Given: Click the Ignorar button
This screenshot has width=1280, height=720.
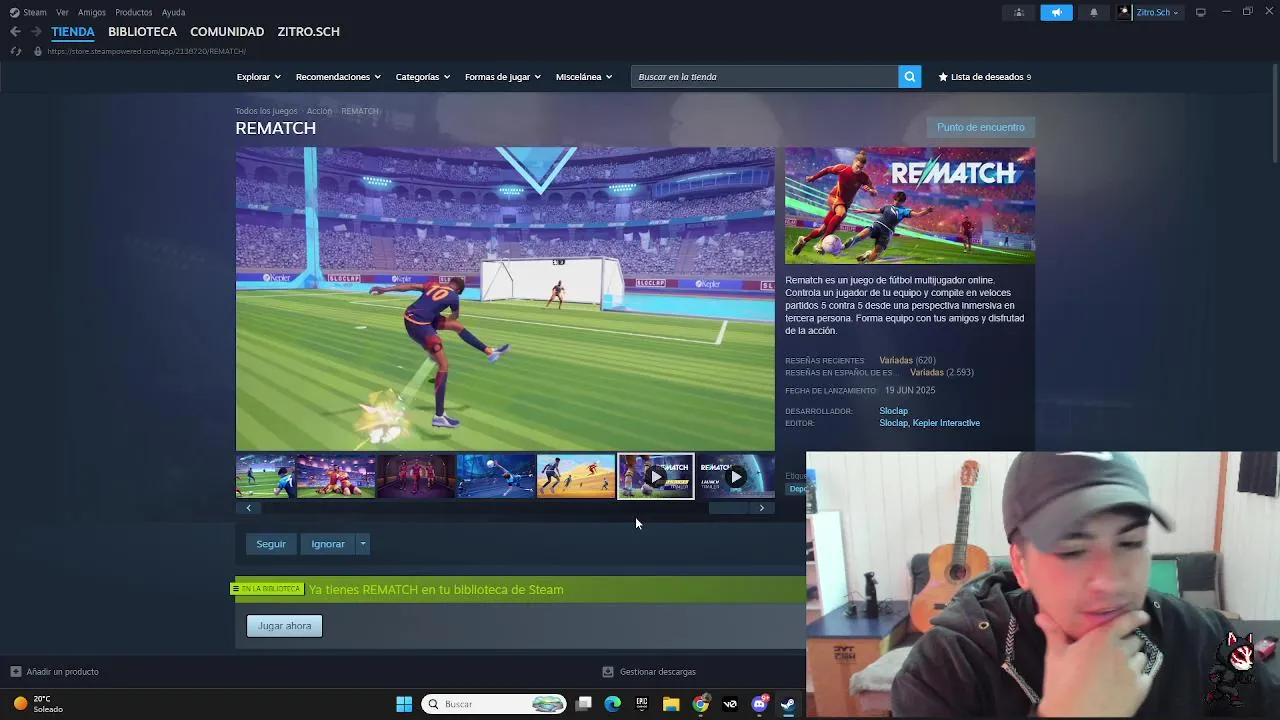Looking at the screenshot, I should [328, 544].
